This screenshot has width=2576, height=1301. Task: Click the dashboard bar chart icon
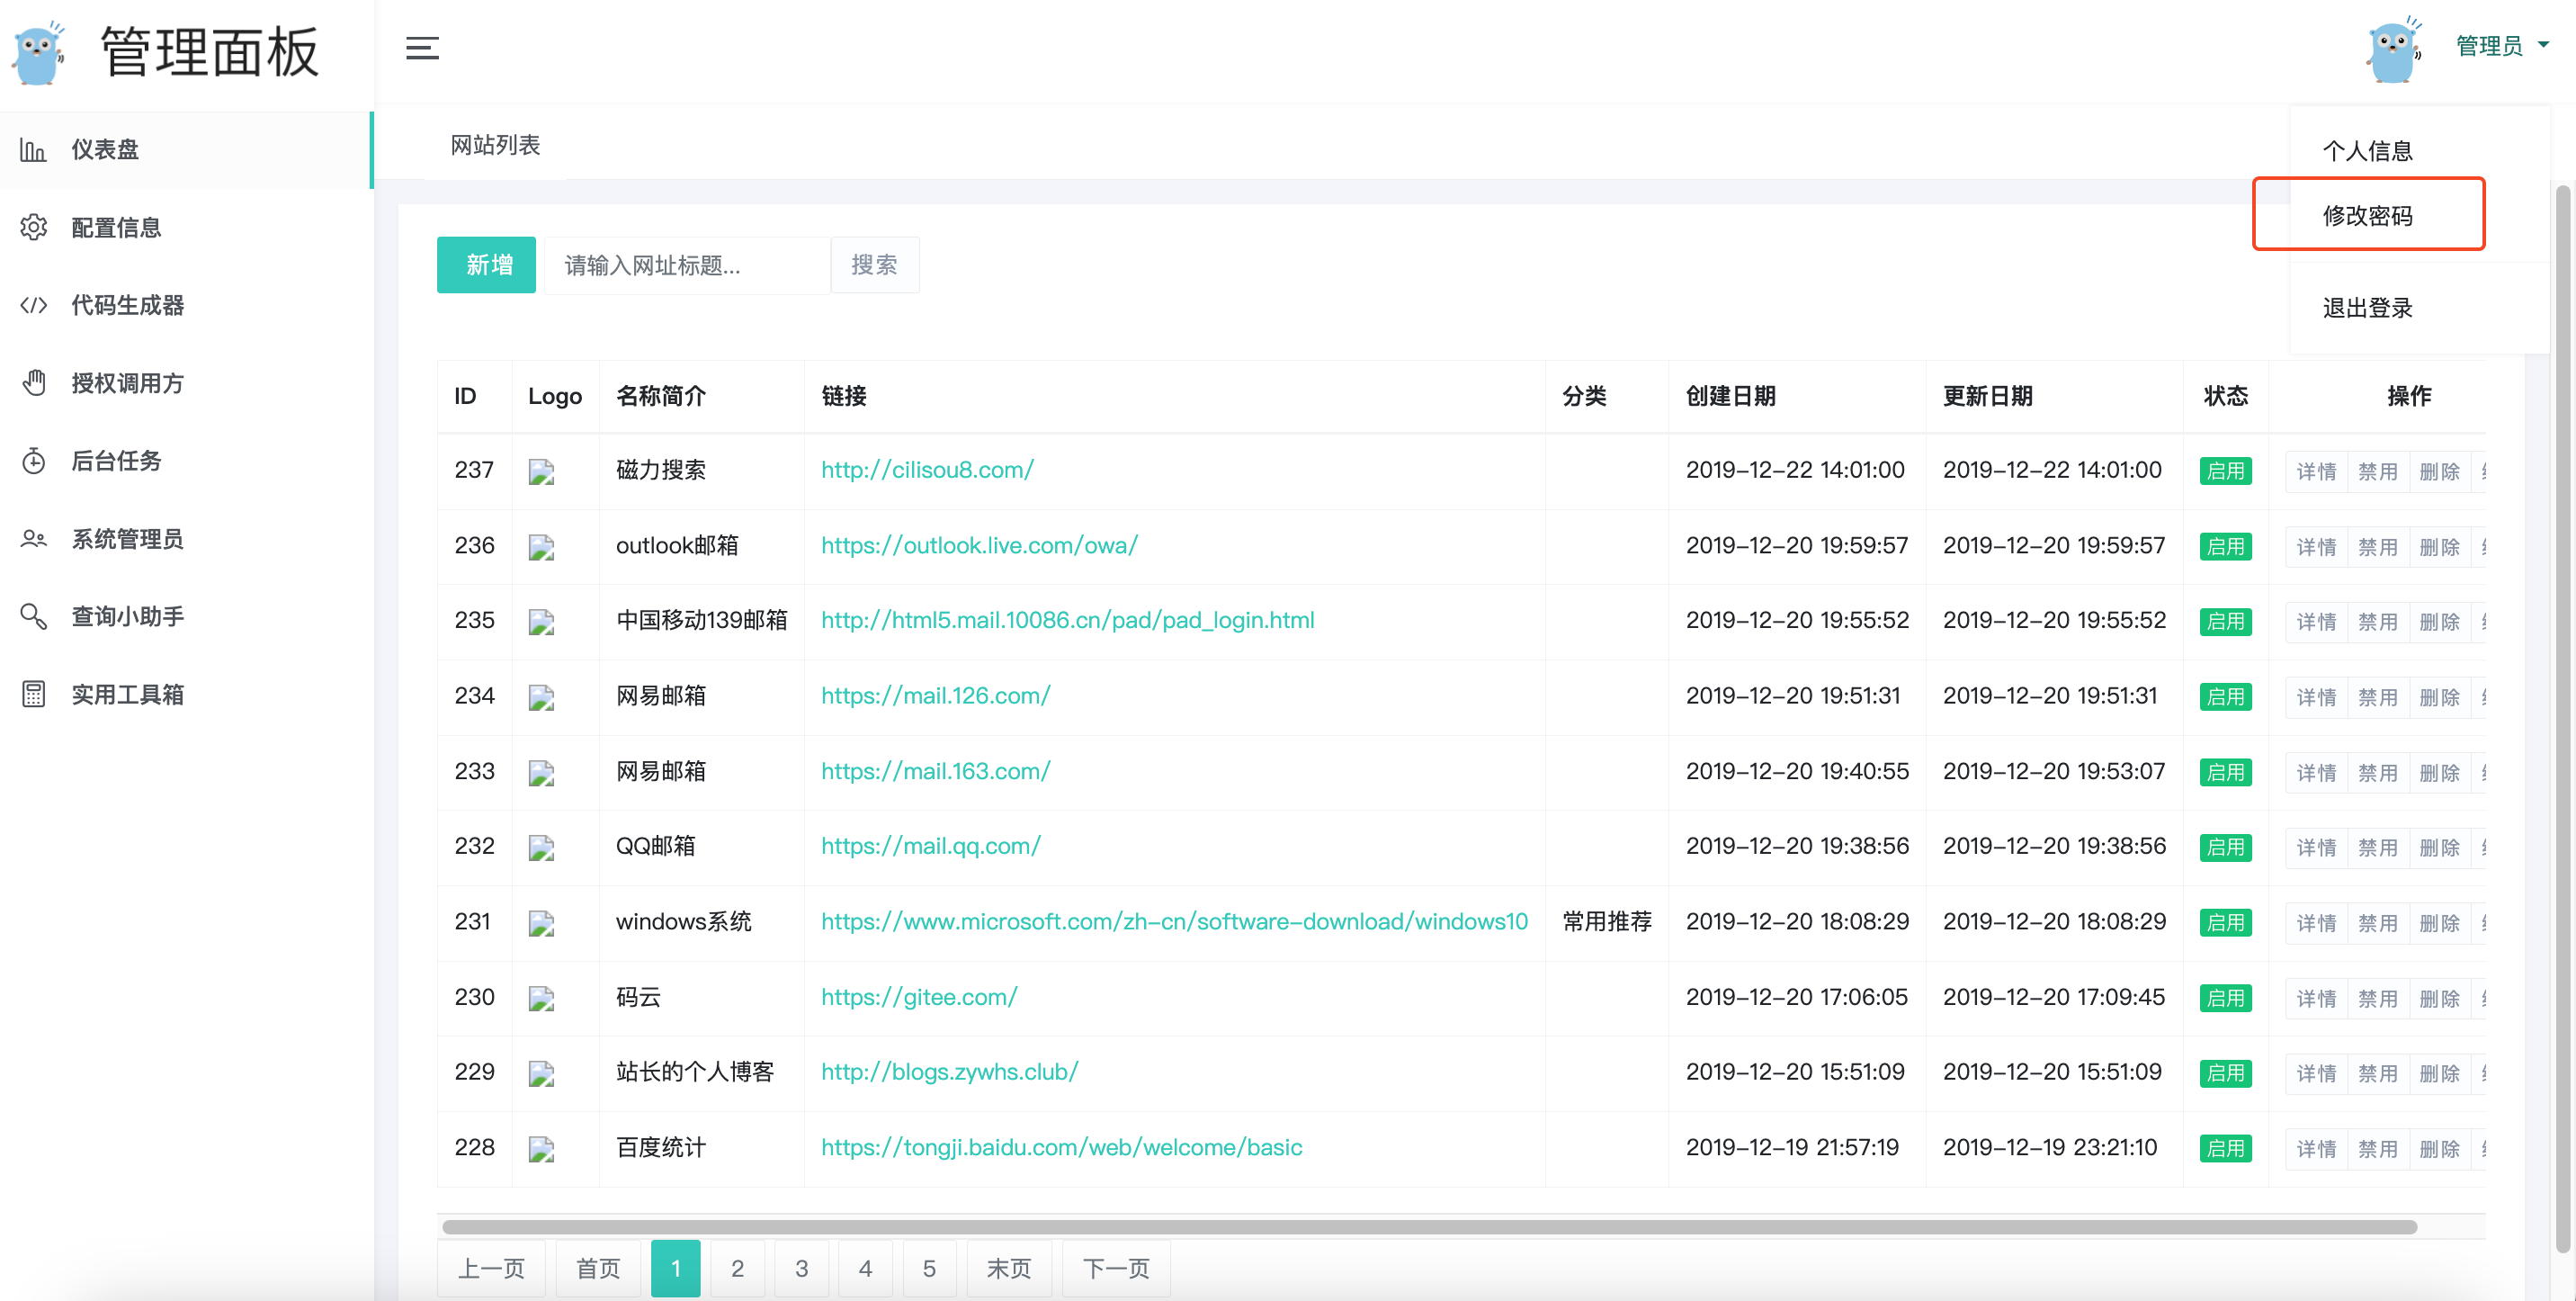tap(33, 150)
